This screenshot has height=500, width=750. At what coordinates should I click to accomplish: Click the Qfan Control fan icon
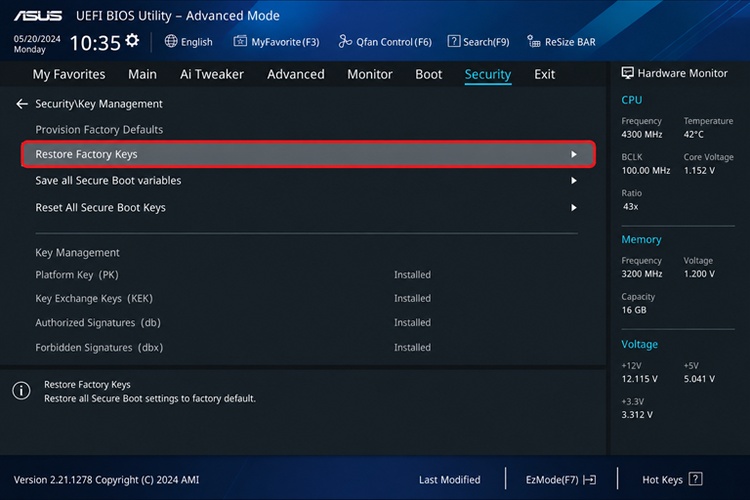pos(345,42)
